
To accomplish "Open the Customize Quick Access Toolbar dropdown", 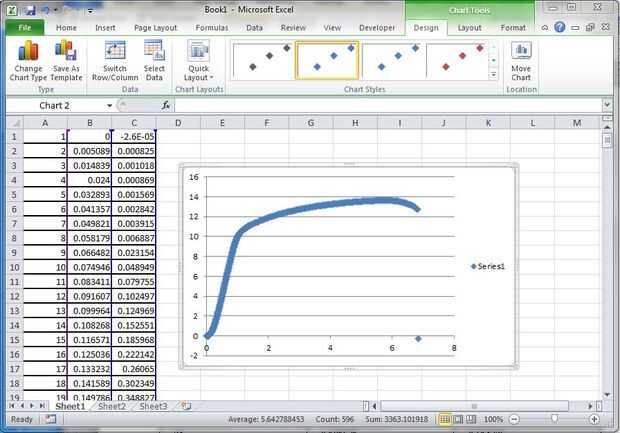I will point(91,11).
